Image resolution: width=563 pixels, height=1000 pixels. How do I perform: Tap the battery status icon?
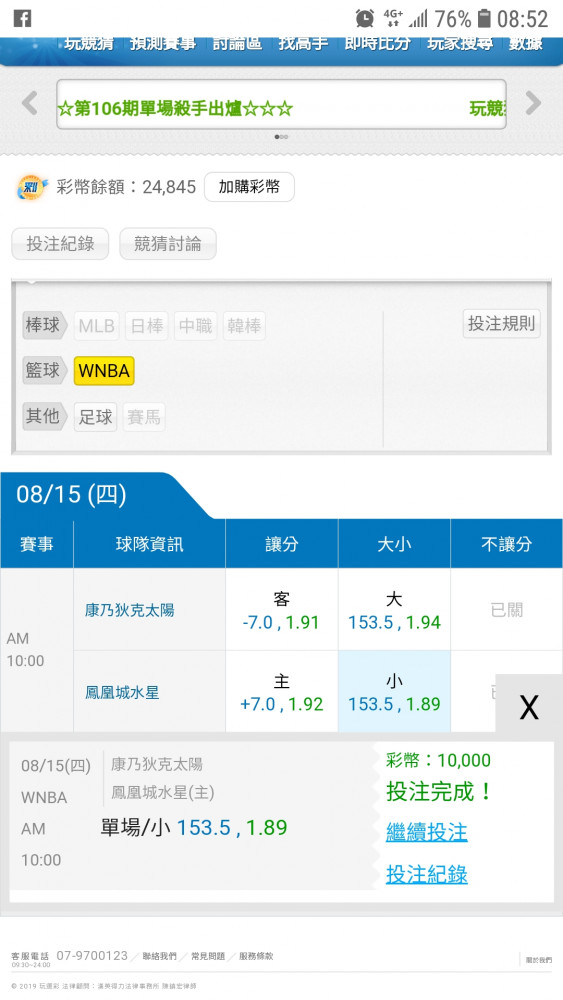click(x=484, y=18)
